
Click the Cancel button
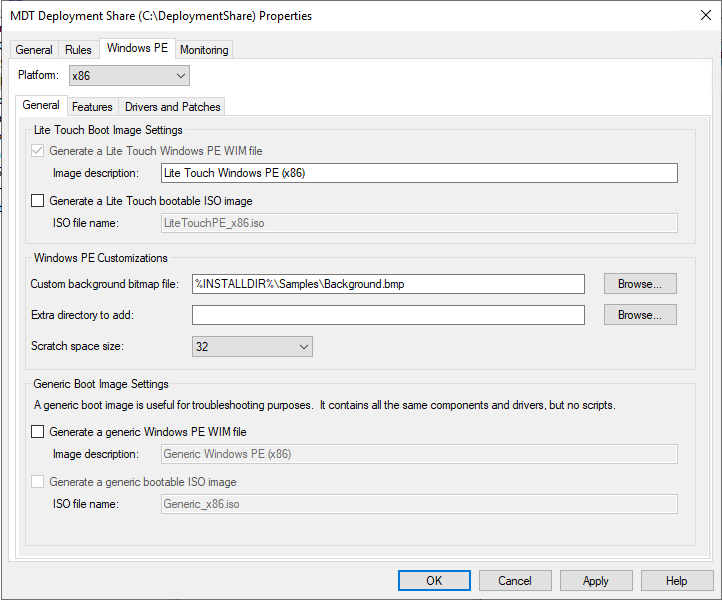pos(515,581)
